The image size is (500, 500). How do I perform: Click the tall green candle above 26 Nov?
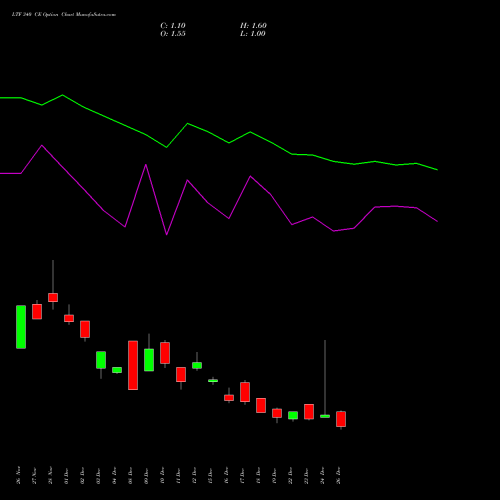[x=21, y=327]
